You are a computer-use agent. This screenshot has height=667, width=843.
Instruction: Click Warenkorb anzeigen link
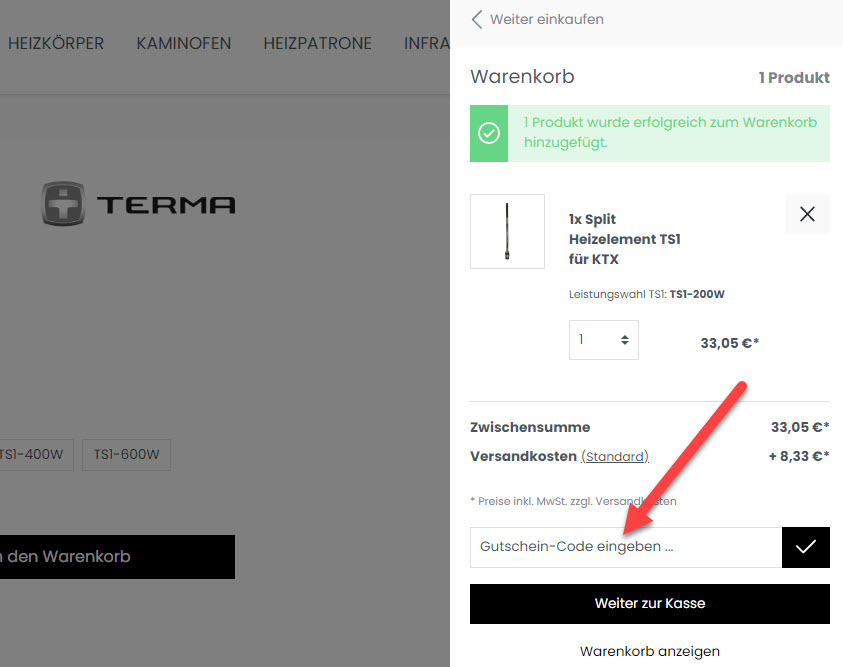649,651
